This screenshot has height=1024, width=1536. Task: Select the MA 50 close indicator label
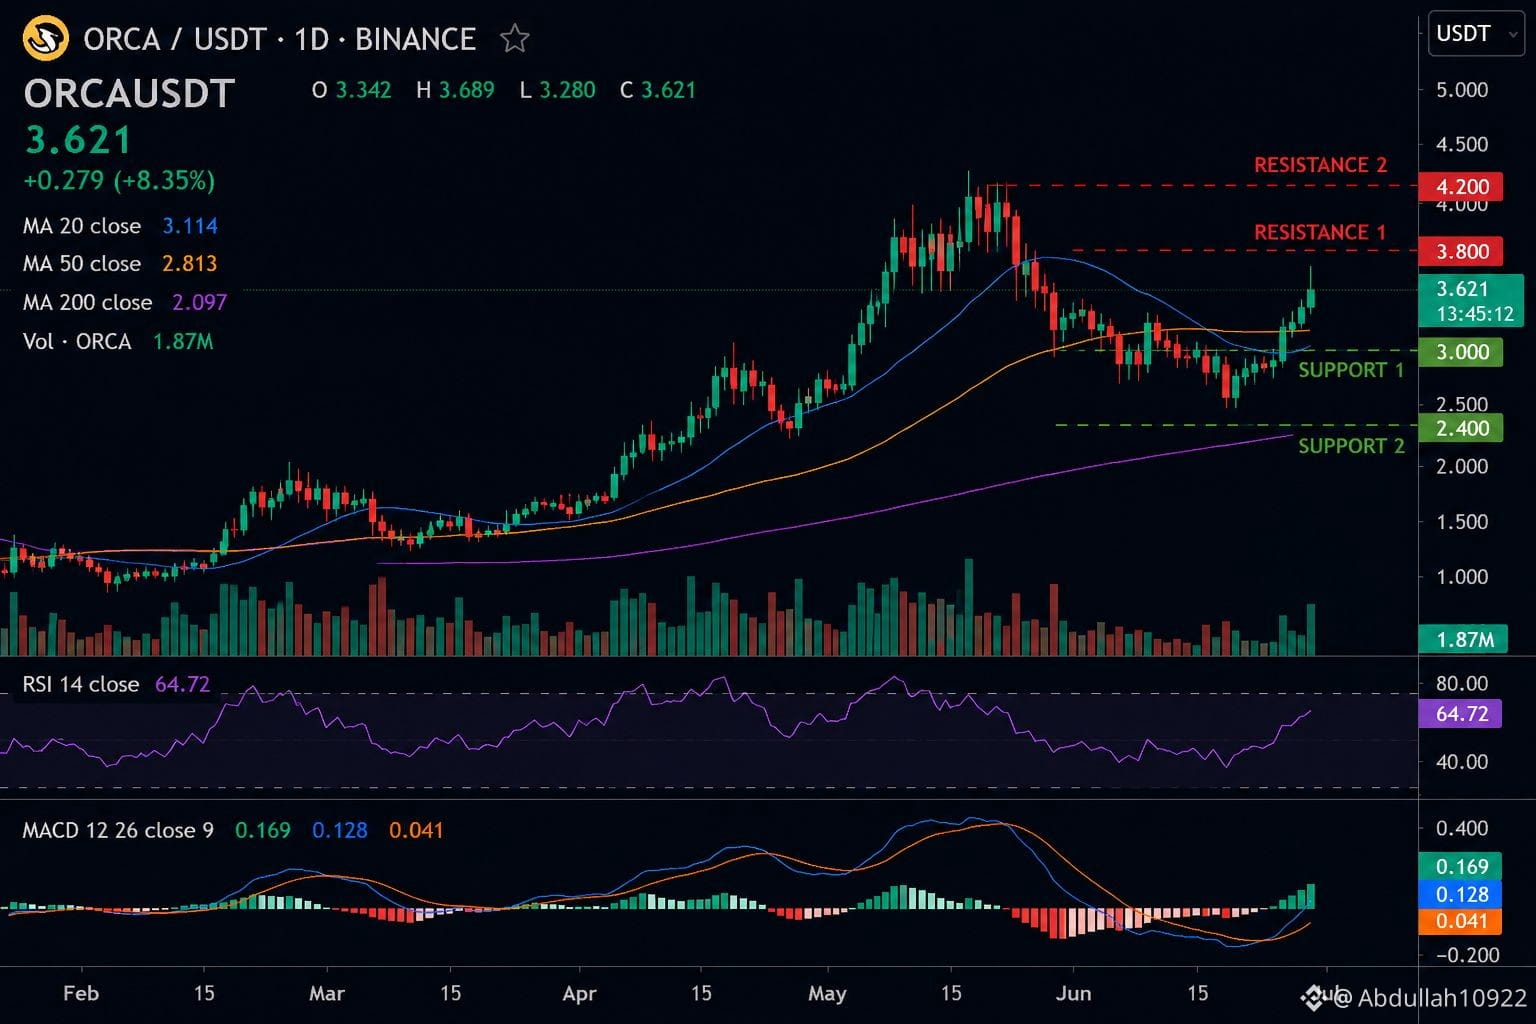coord(82,264)
